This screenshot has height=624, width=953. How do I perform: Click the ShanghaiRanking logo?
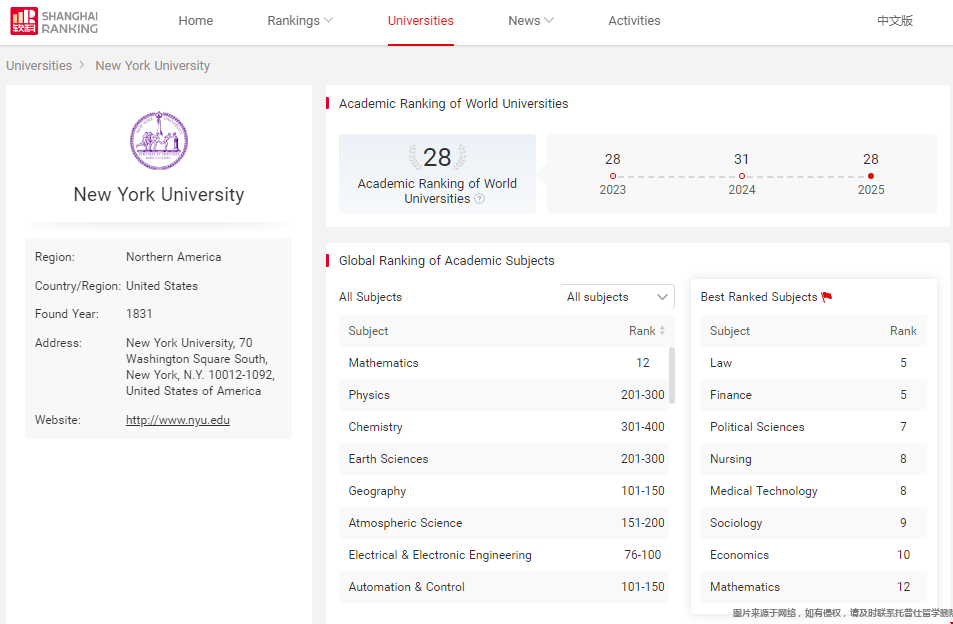click(53, 21)
